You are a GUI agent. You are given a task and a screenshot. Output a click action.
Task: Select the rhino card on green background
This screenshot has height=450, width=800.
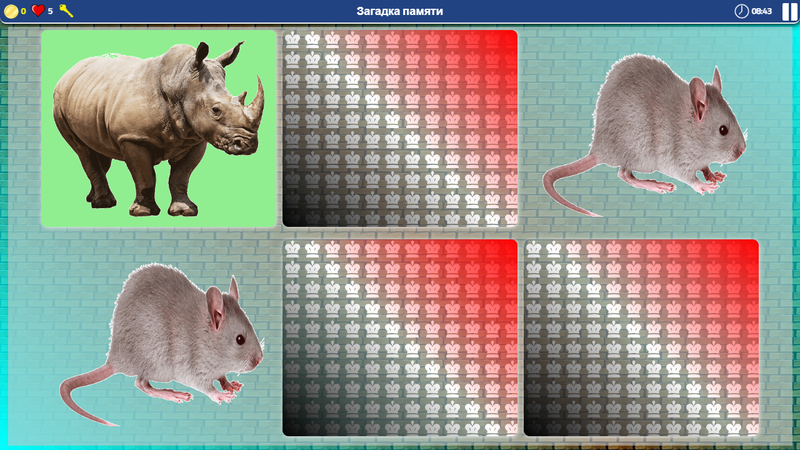pos(158,128)
